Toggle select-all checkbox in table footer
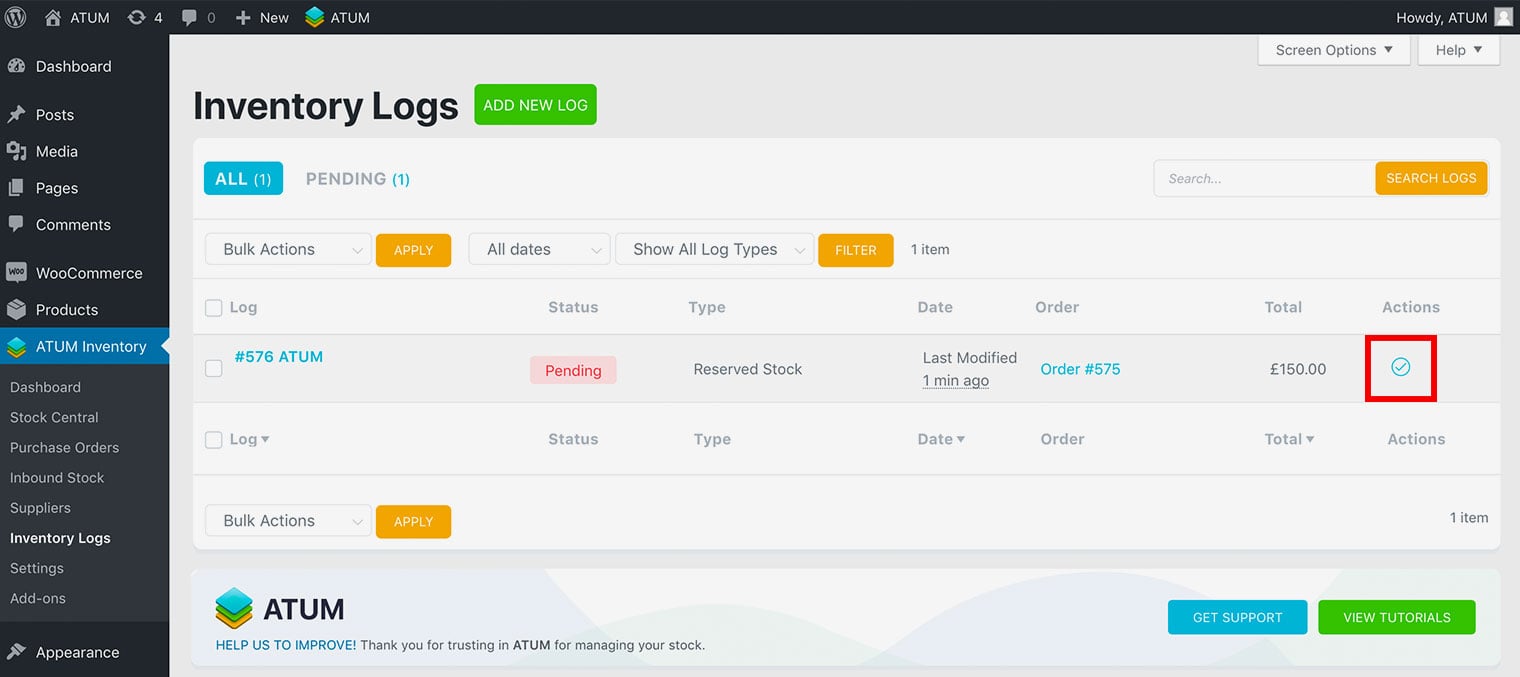This screenshot has height=677, width=1520. [x=213, y=439]
